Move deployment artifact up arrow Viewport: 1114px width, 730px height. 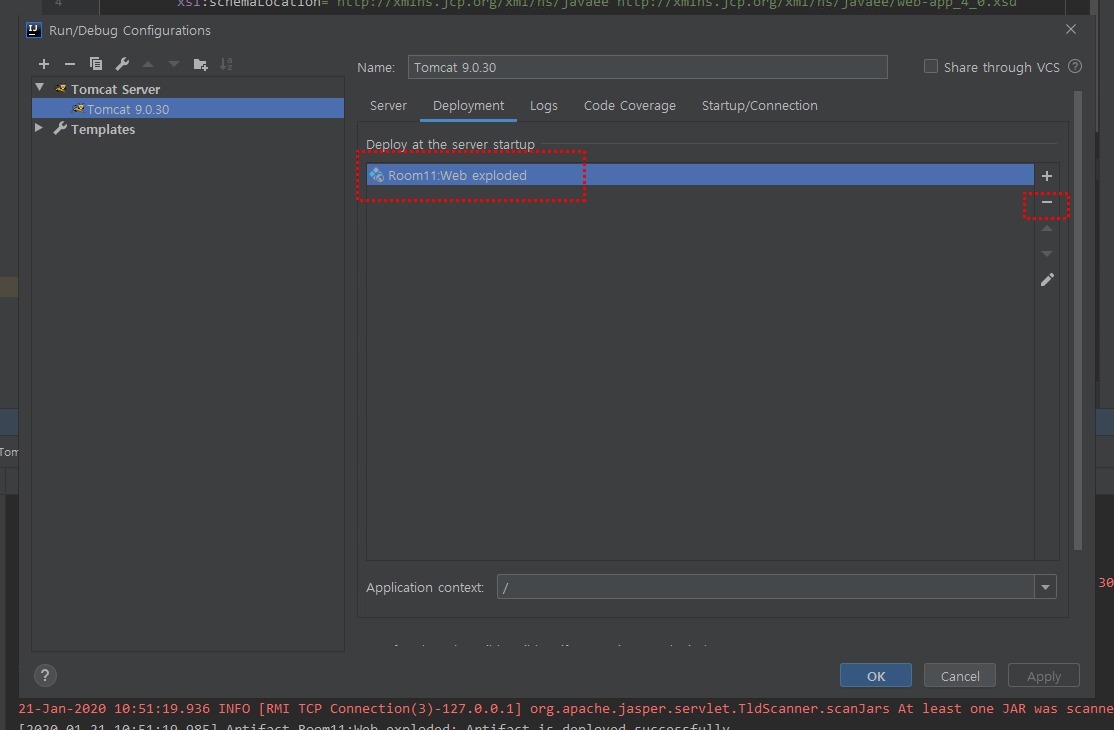pyautogui.click(x=1047, y=229)
